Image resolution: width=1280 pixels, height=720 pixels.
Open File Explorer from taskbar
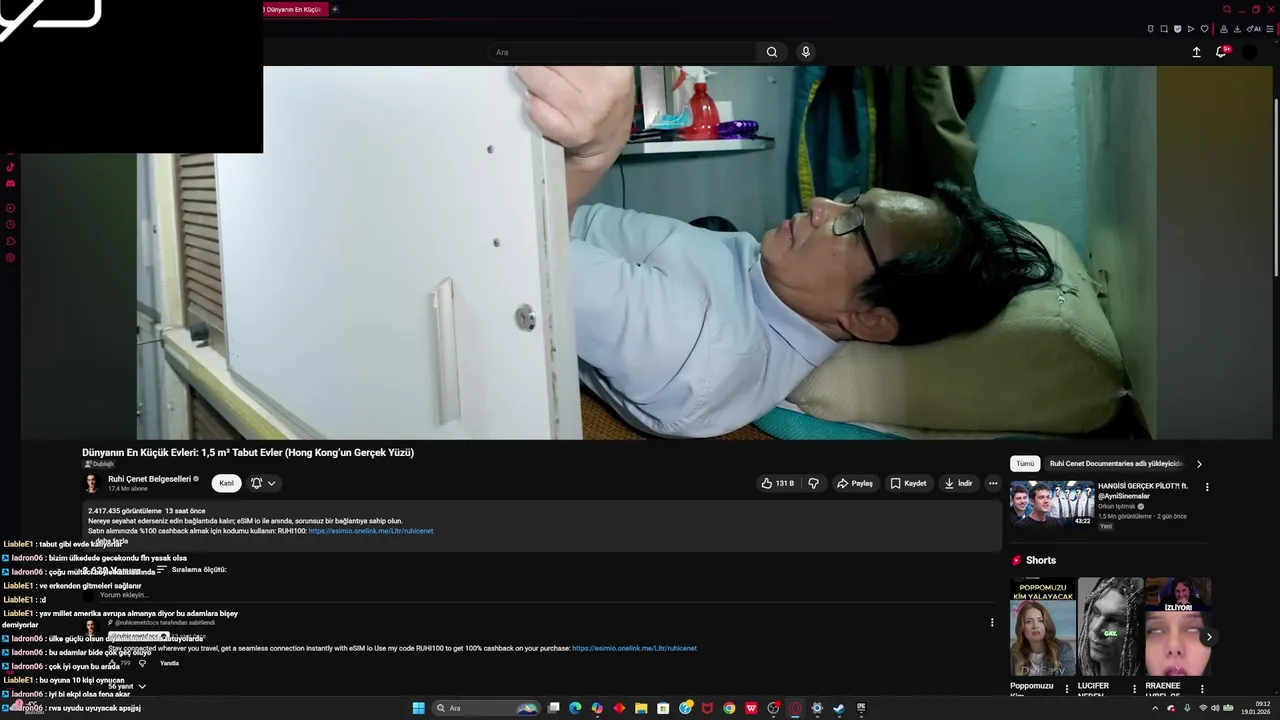click(x=641, y=708)
